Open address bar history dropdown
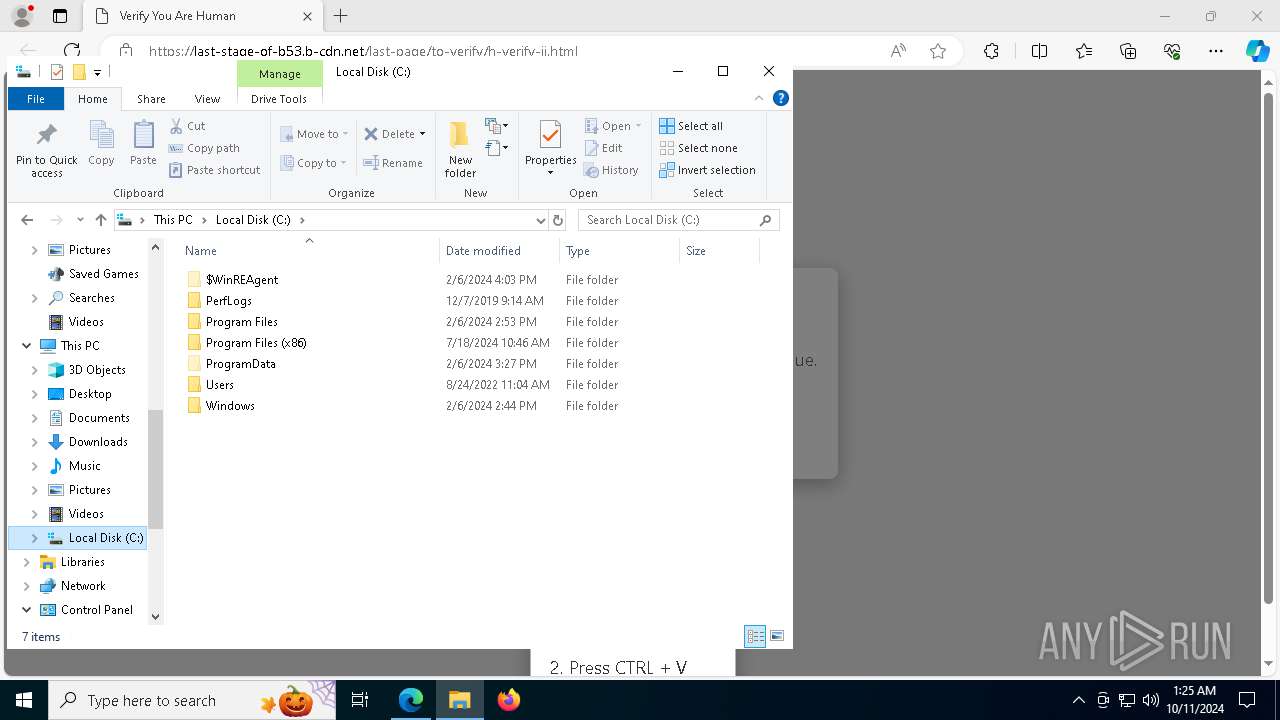This screenshot has height=720, width=1280. tap(541, 220)
